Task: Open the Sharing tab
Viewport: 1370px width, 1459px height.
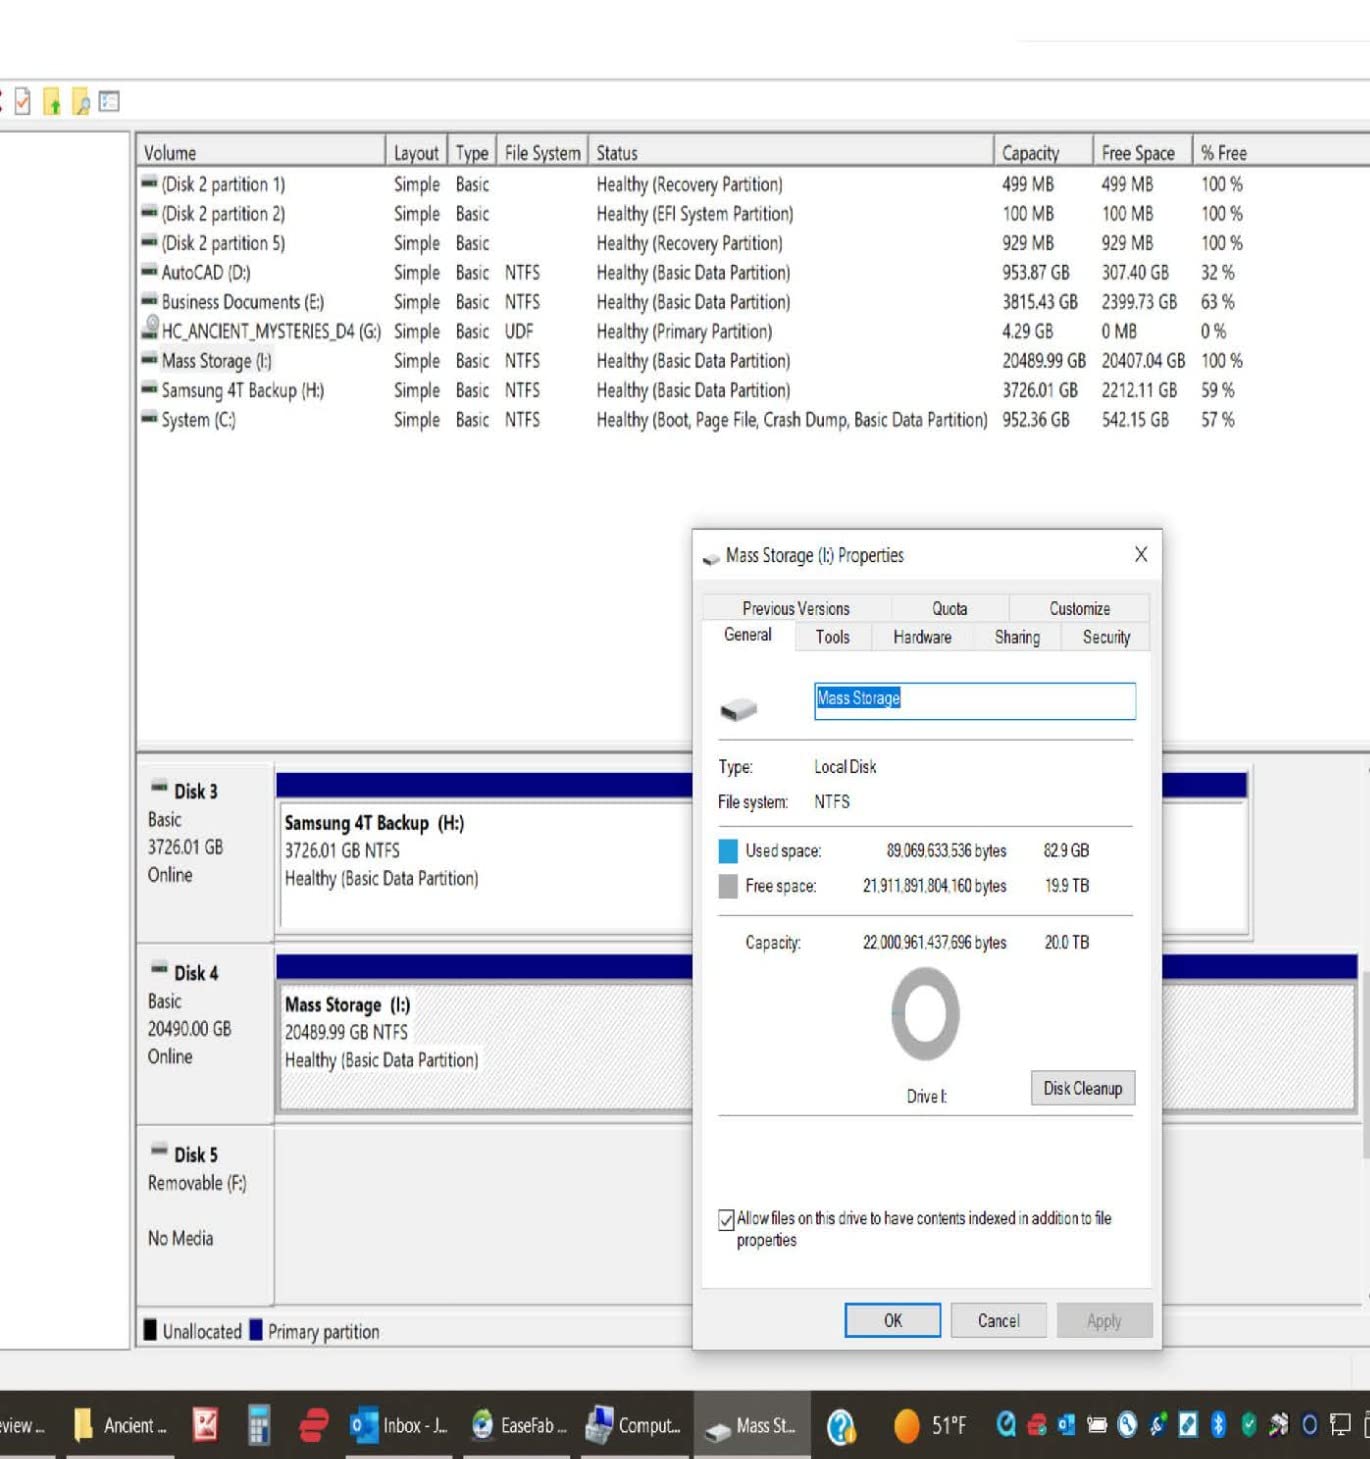Action: click(x=1017, y=637)
